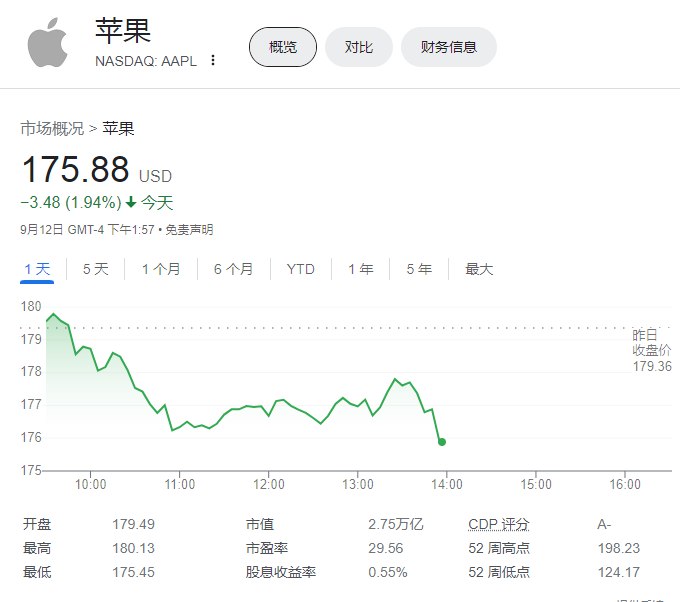
Task: Click the 52 周高点 row label
Action: tap(499, 548)
